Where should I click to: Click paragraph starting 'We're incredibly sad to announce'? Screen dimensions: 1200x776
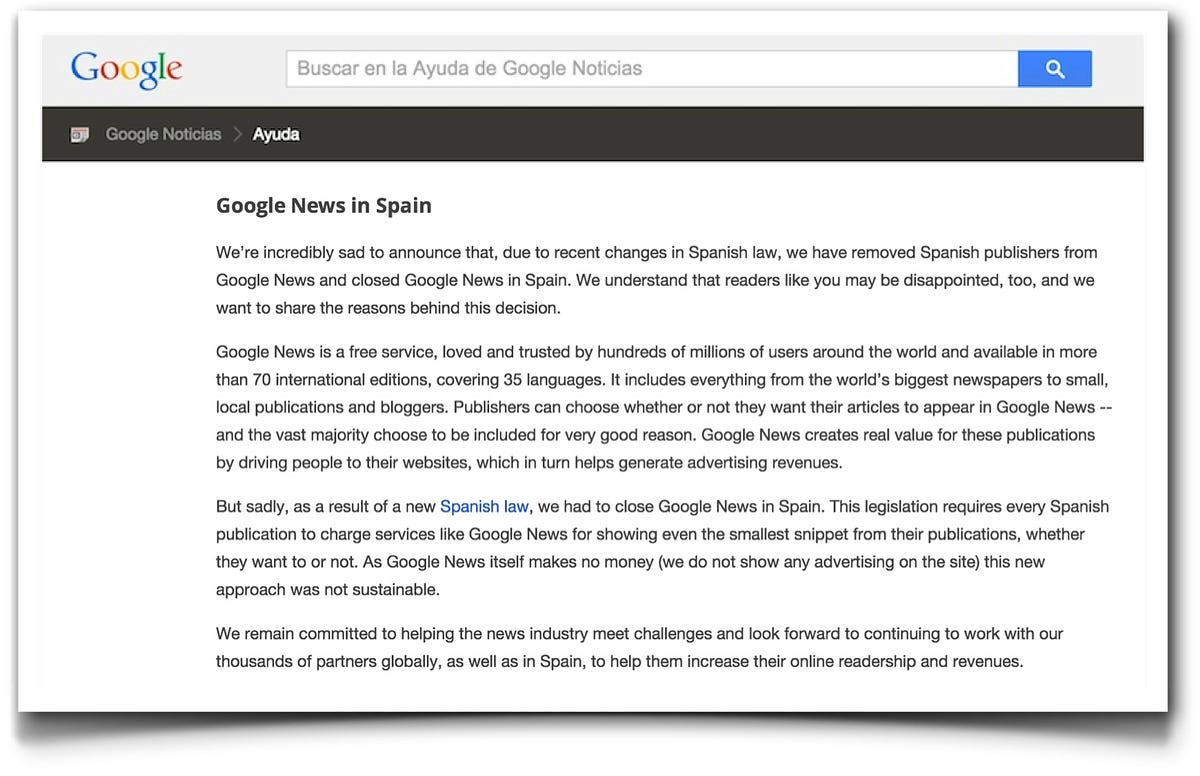[x=656, y=280]
